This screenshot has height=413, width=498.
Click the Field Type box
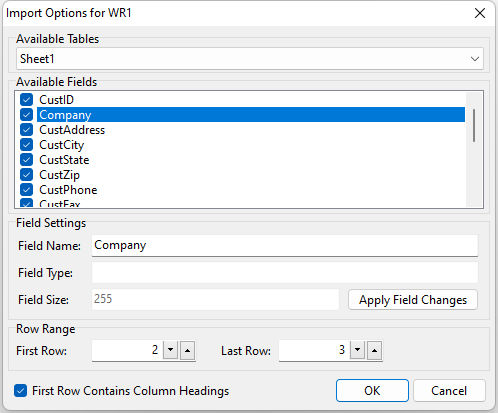coord(285,272)
